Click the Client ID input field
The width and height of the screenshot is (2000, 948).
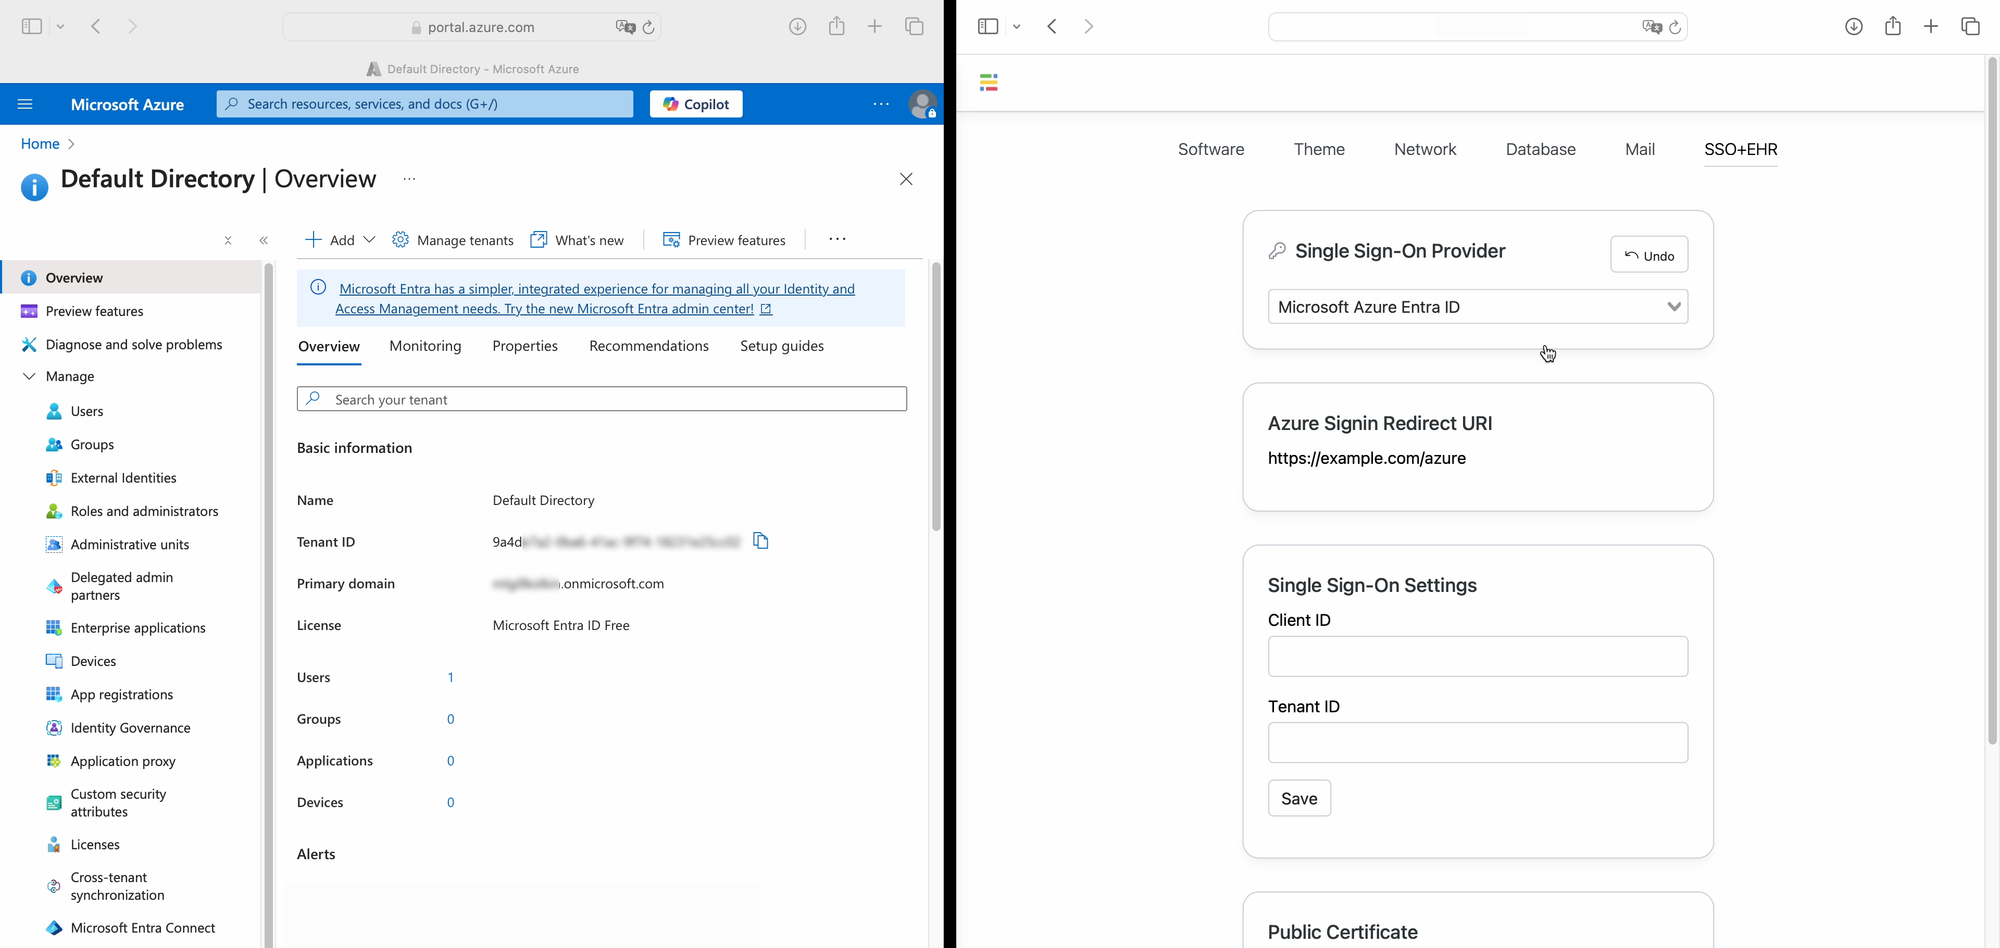click(1478, 657)
